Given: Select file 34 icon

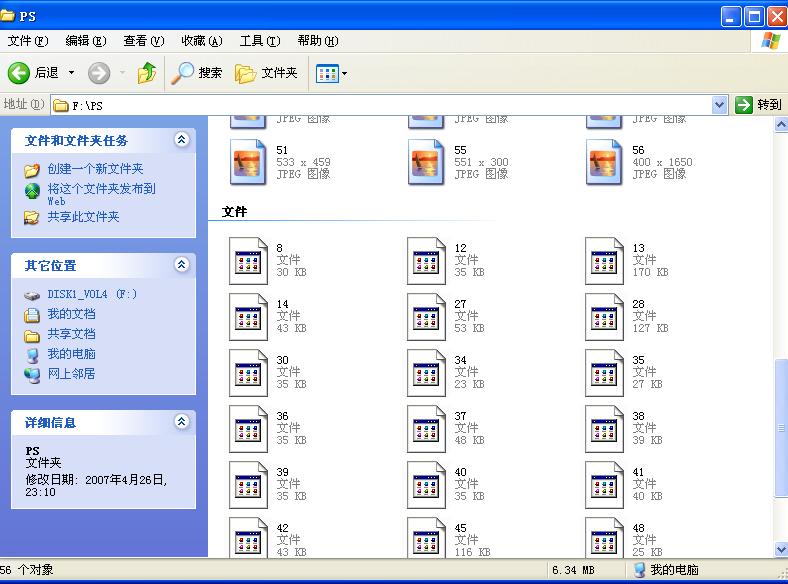Looking at the screenshot, I should coord(426,373).
